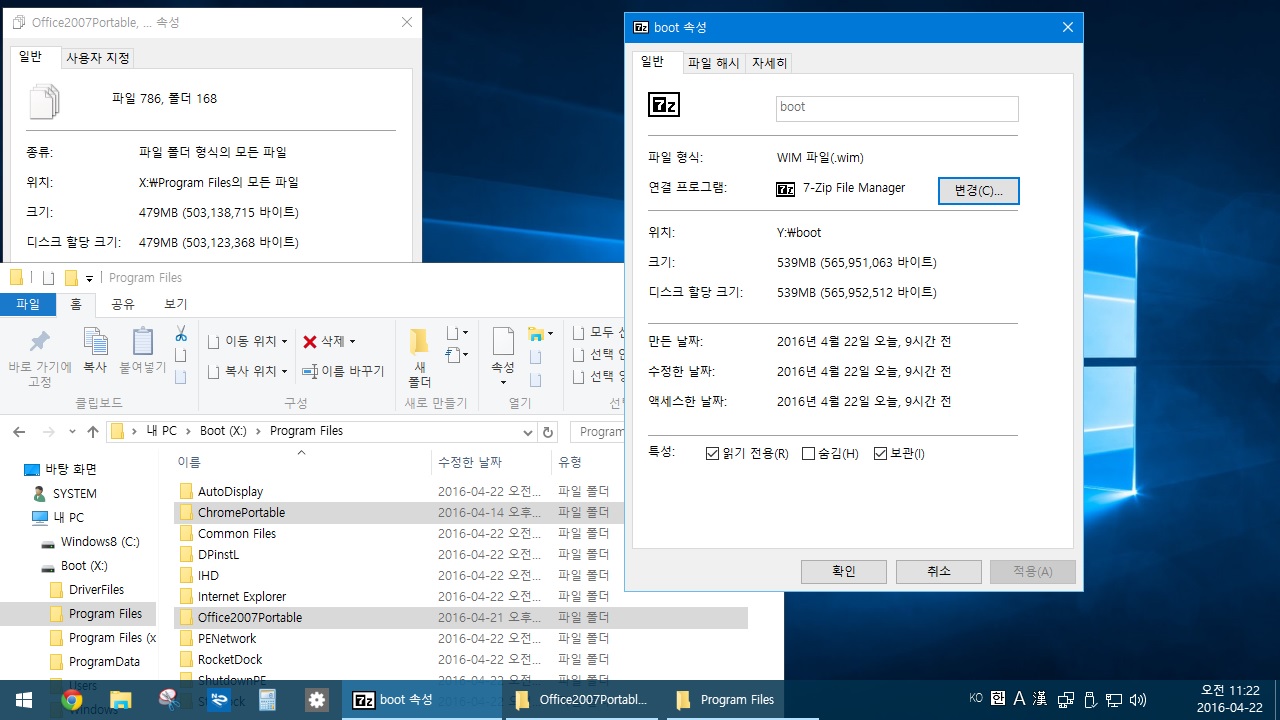Click the Explorer search box
The height and width of the screenshot is (720, 1280).
click(598, 432)
